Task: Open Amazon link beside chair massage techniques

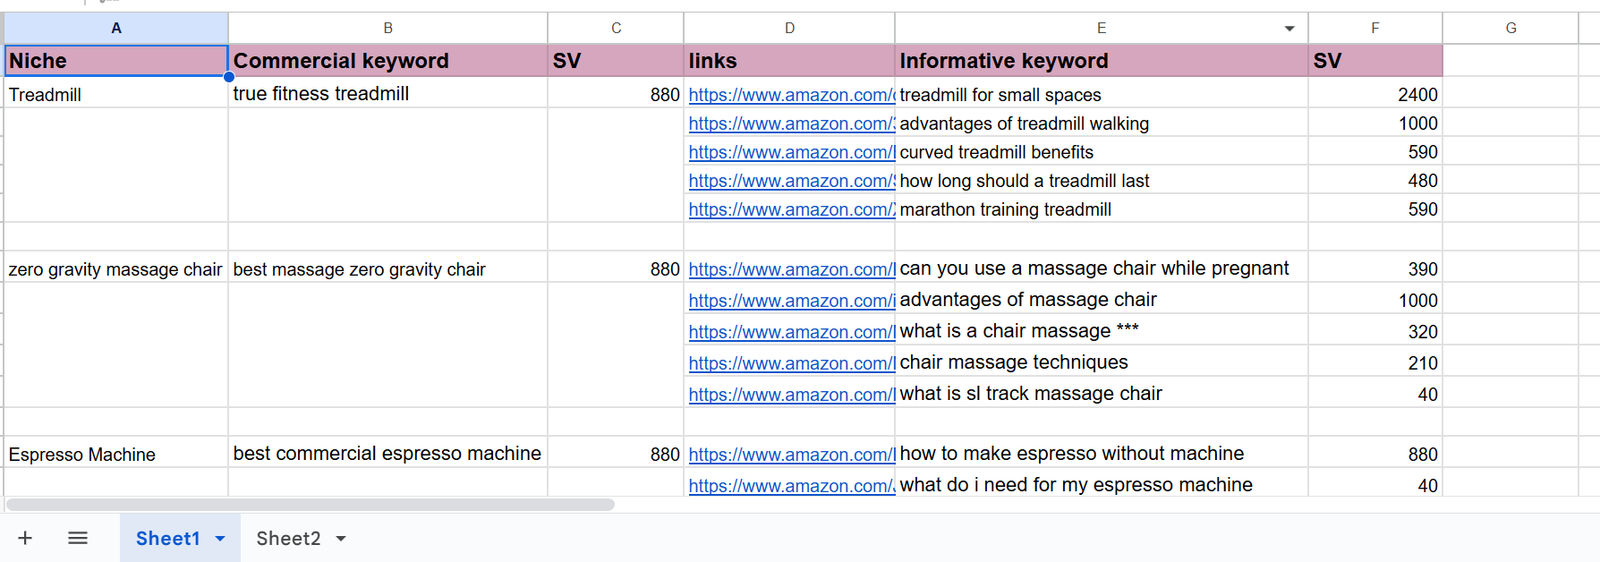Action: (791, 363)
